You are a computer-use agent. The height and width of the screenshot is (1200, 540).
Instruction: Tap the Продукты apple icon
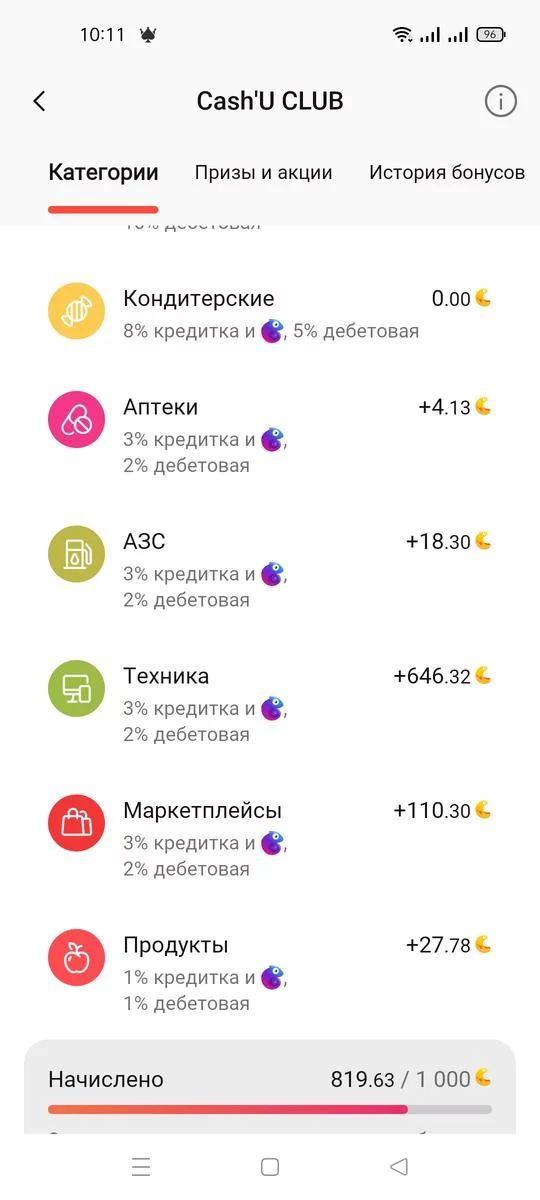[x=77, y=958]
